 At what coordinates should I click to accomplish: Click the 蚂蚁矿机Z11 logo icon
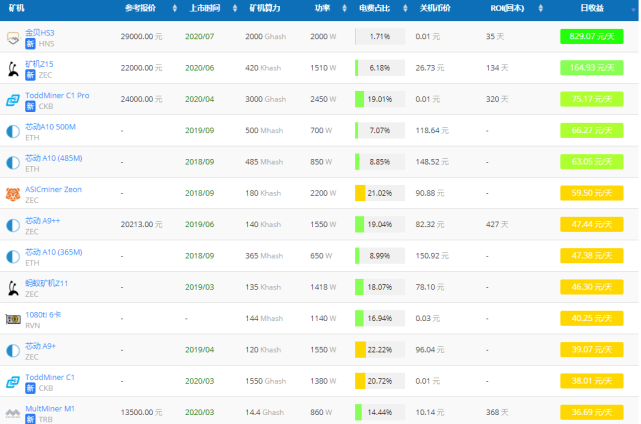click(x=13, y=288)
